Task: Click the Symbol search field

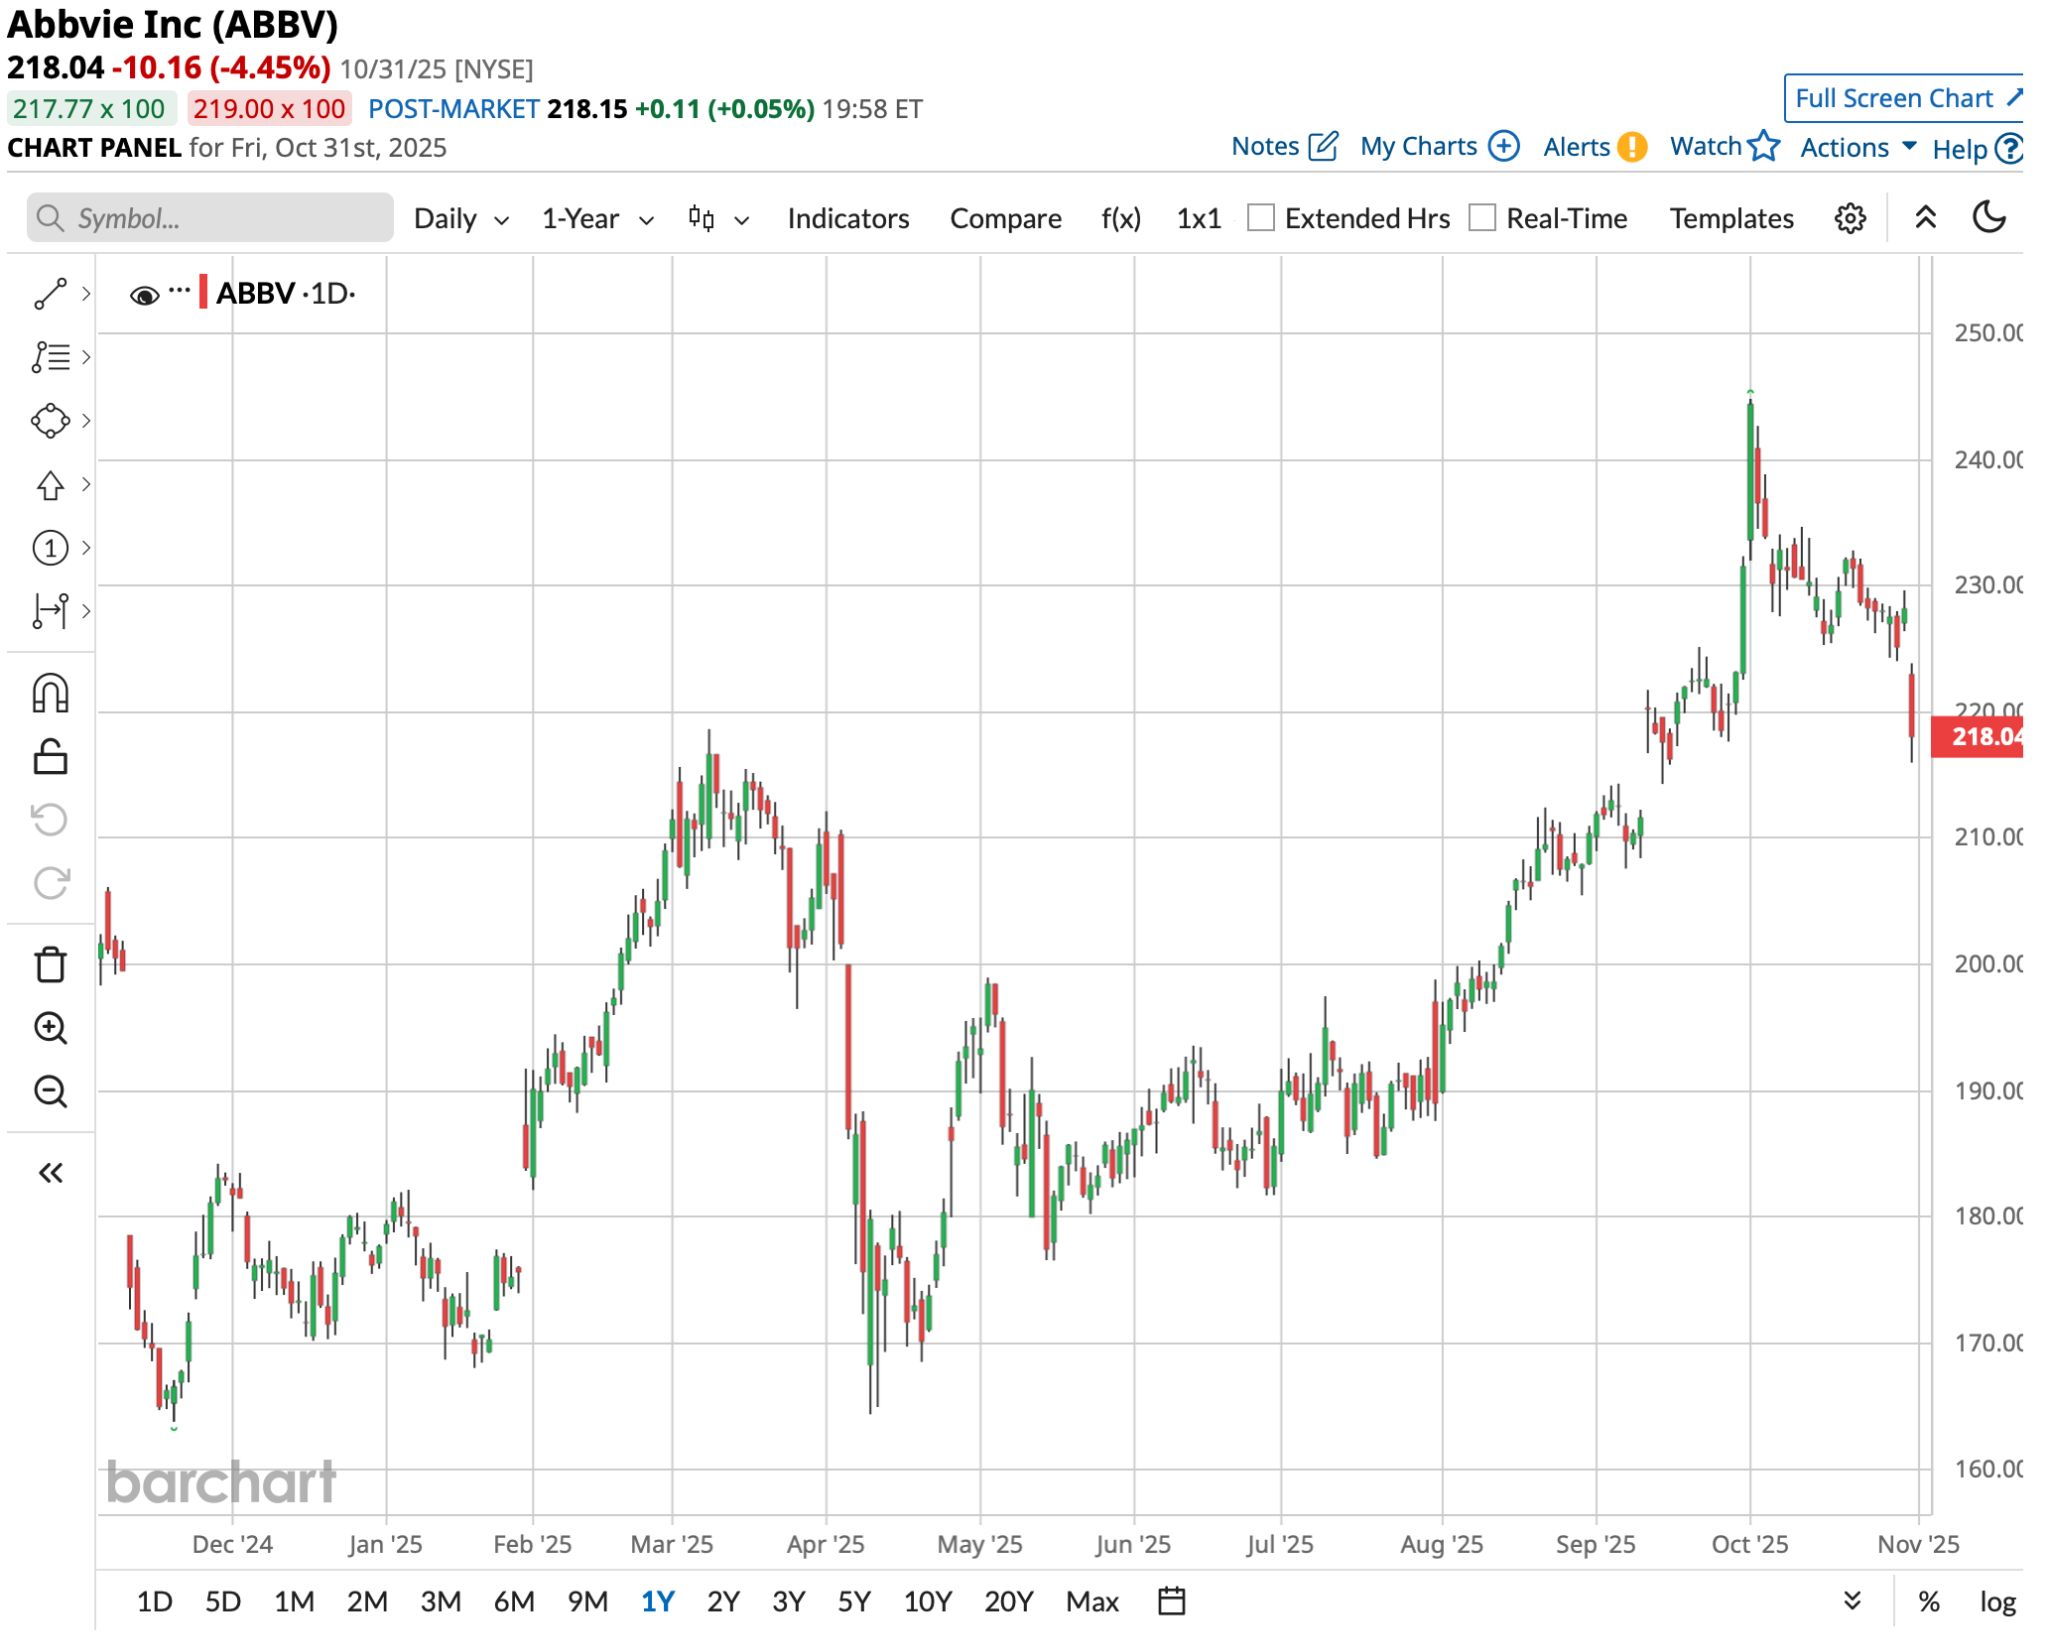Action: click(x=210, y=218)
